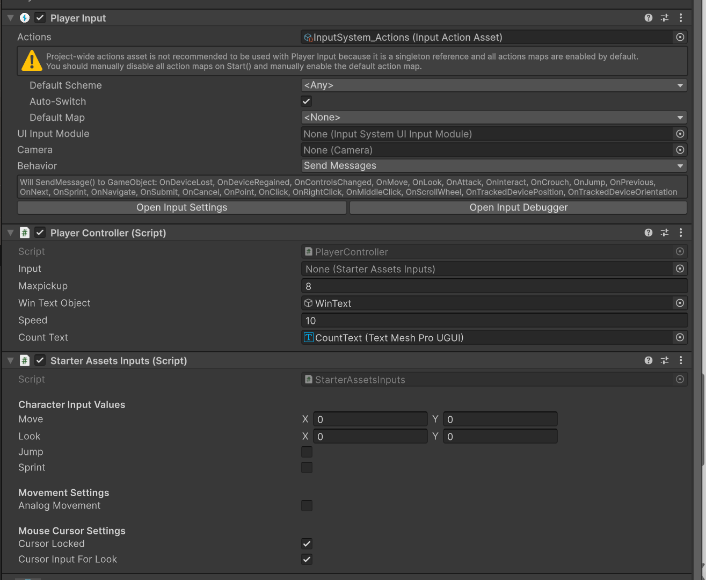706x580 pixels.
Task: Click the Movement Settings header
Action: 63,493
